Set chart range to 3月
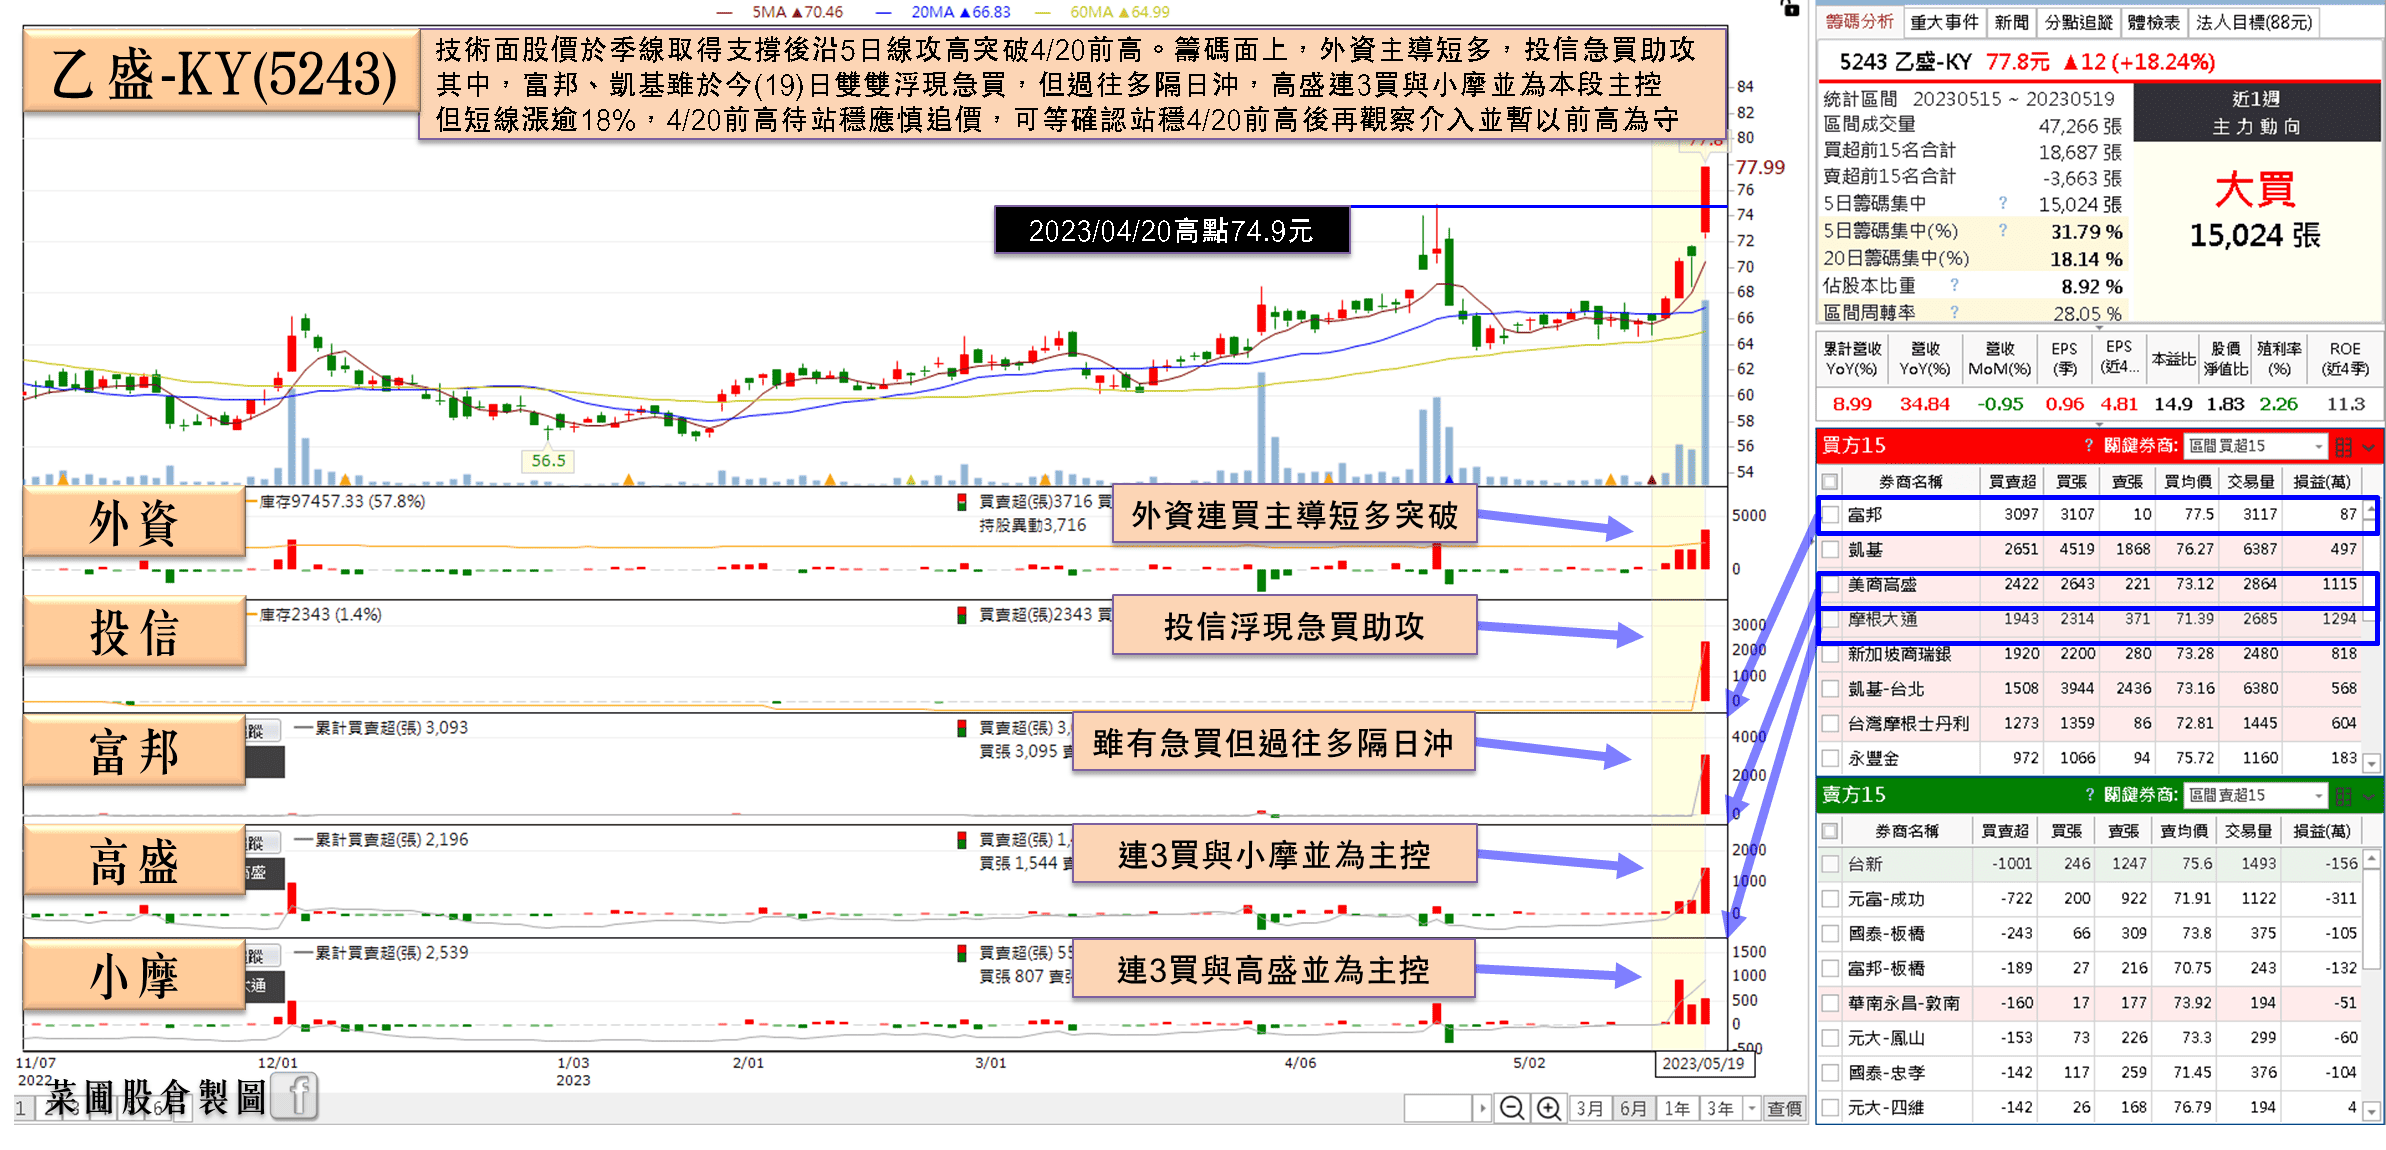Image resolution: width=2386 pixels, height=1150 pixels. pyautogui.click(x=1589, y=1108)
